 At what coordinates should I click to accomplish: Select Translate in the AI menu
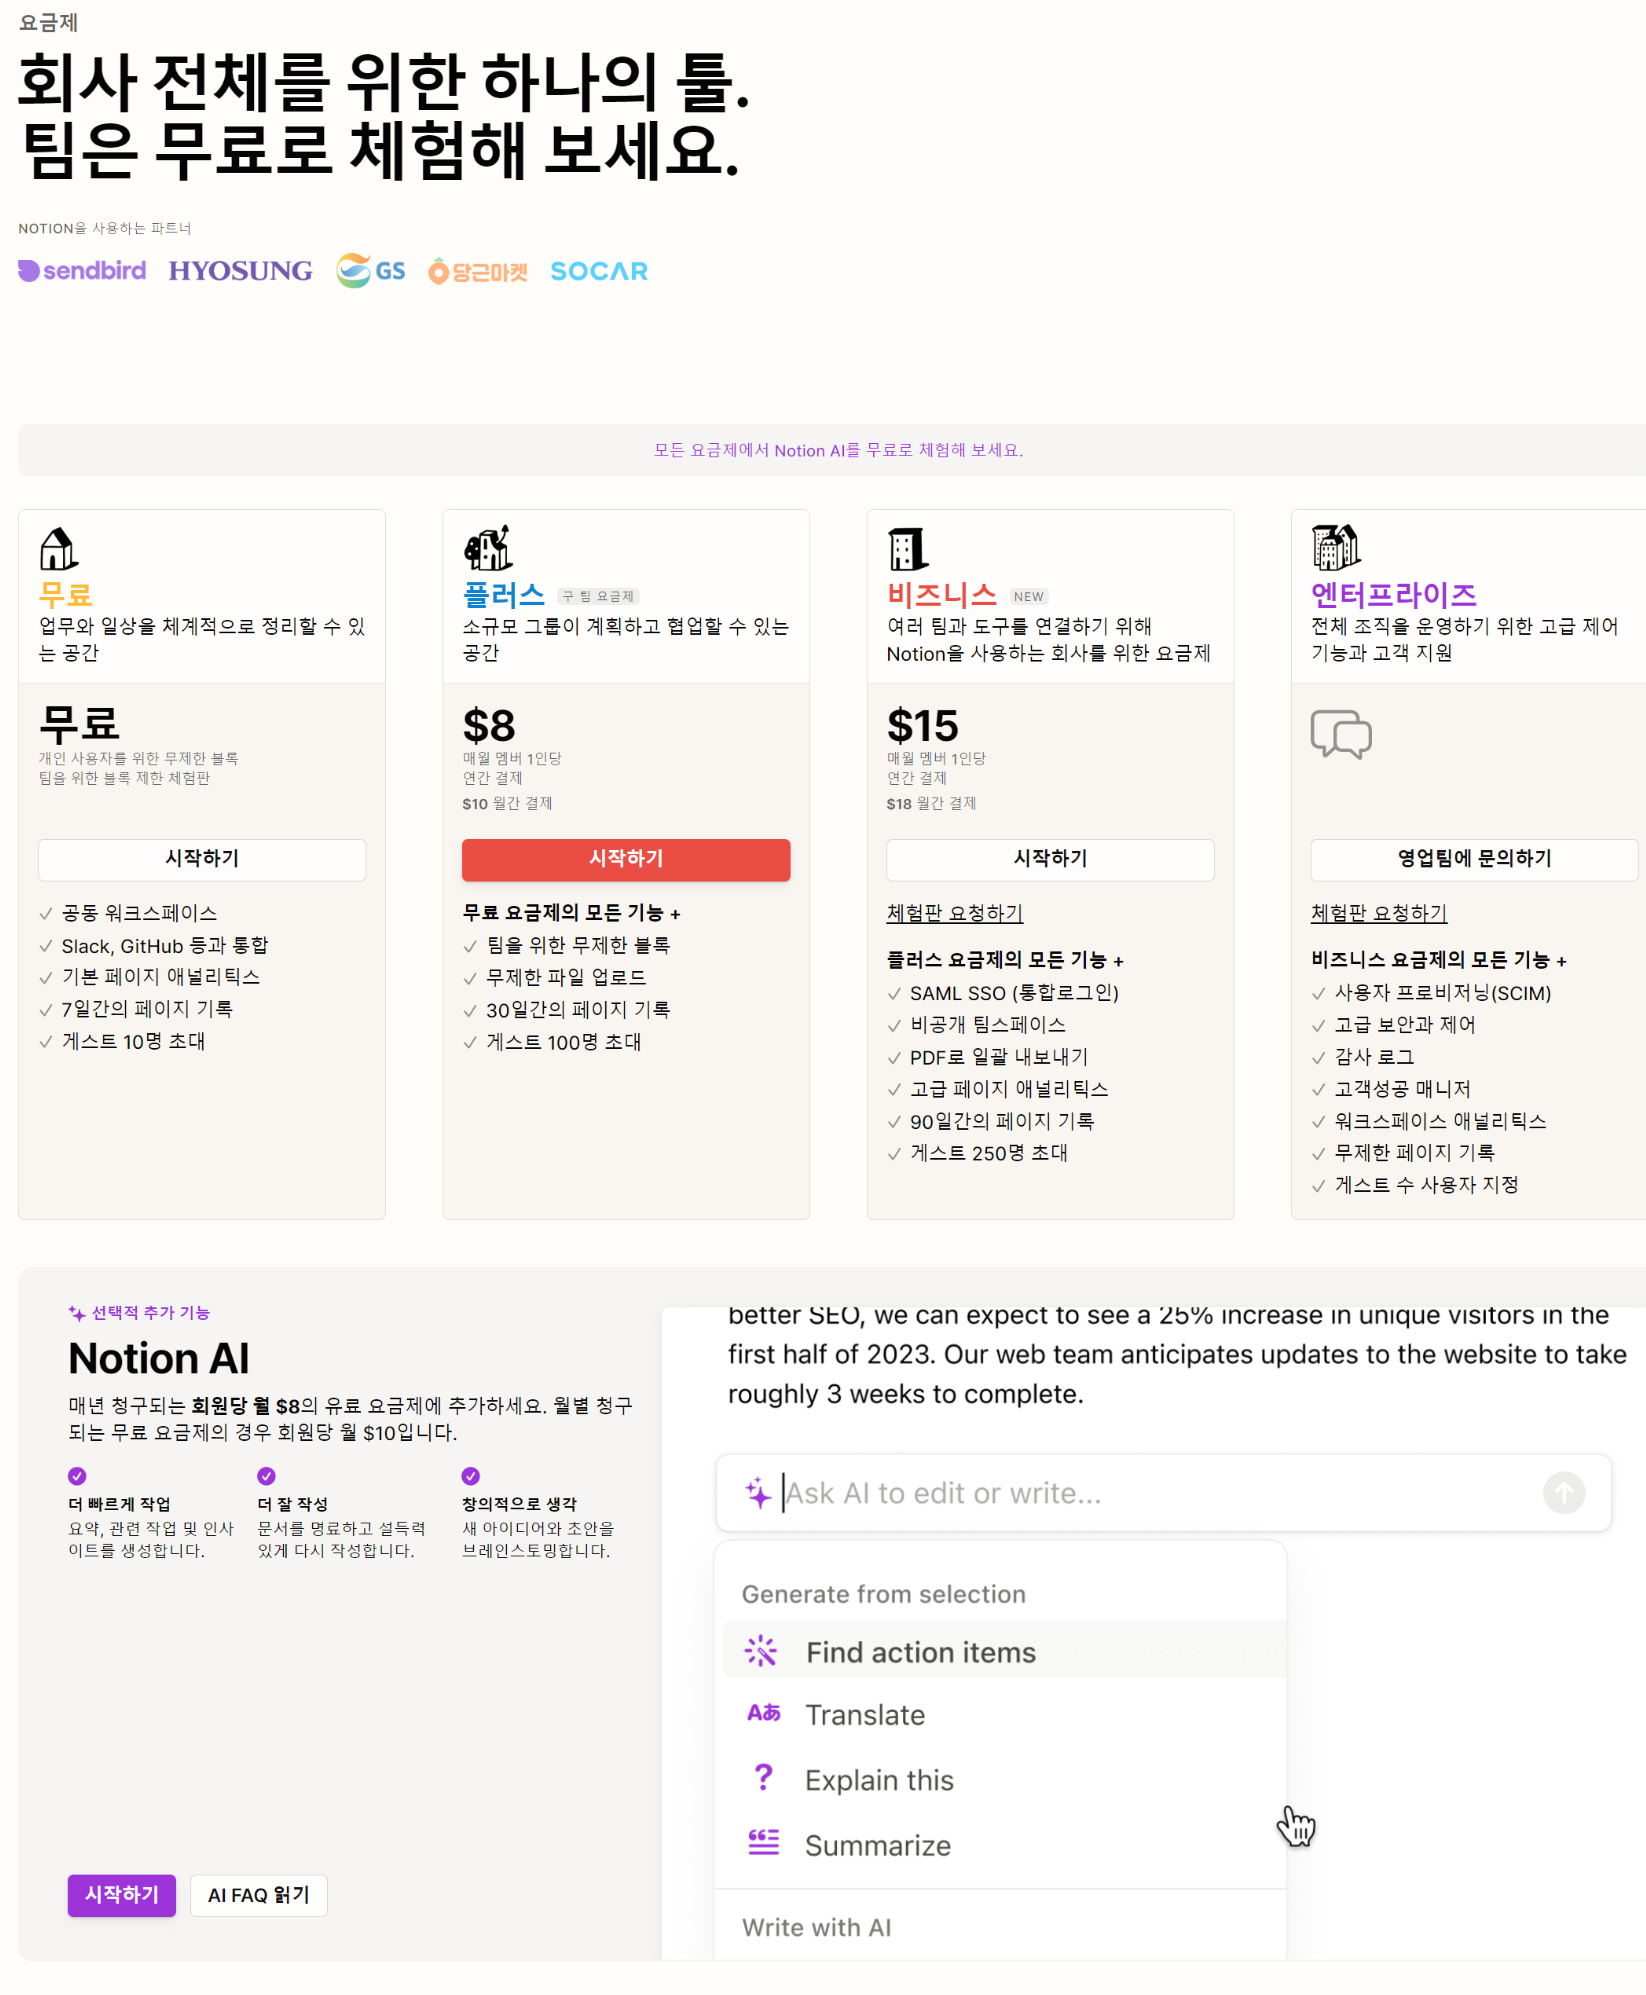click(x=1004, y=1714)
